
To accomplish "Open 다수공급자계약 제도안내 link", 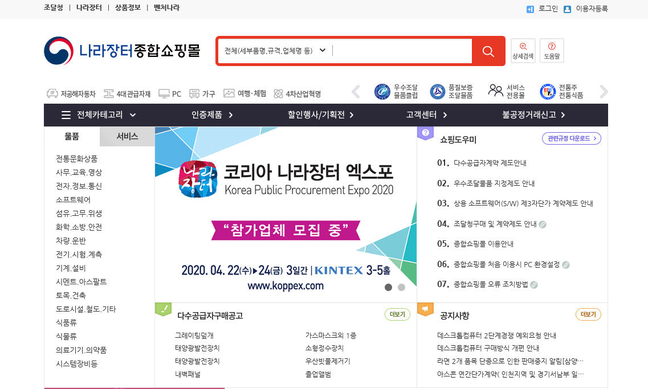I will pyautogui.click(x=490, y=163).
